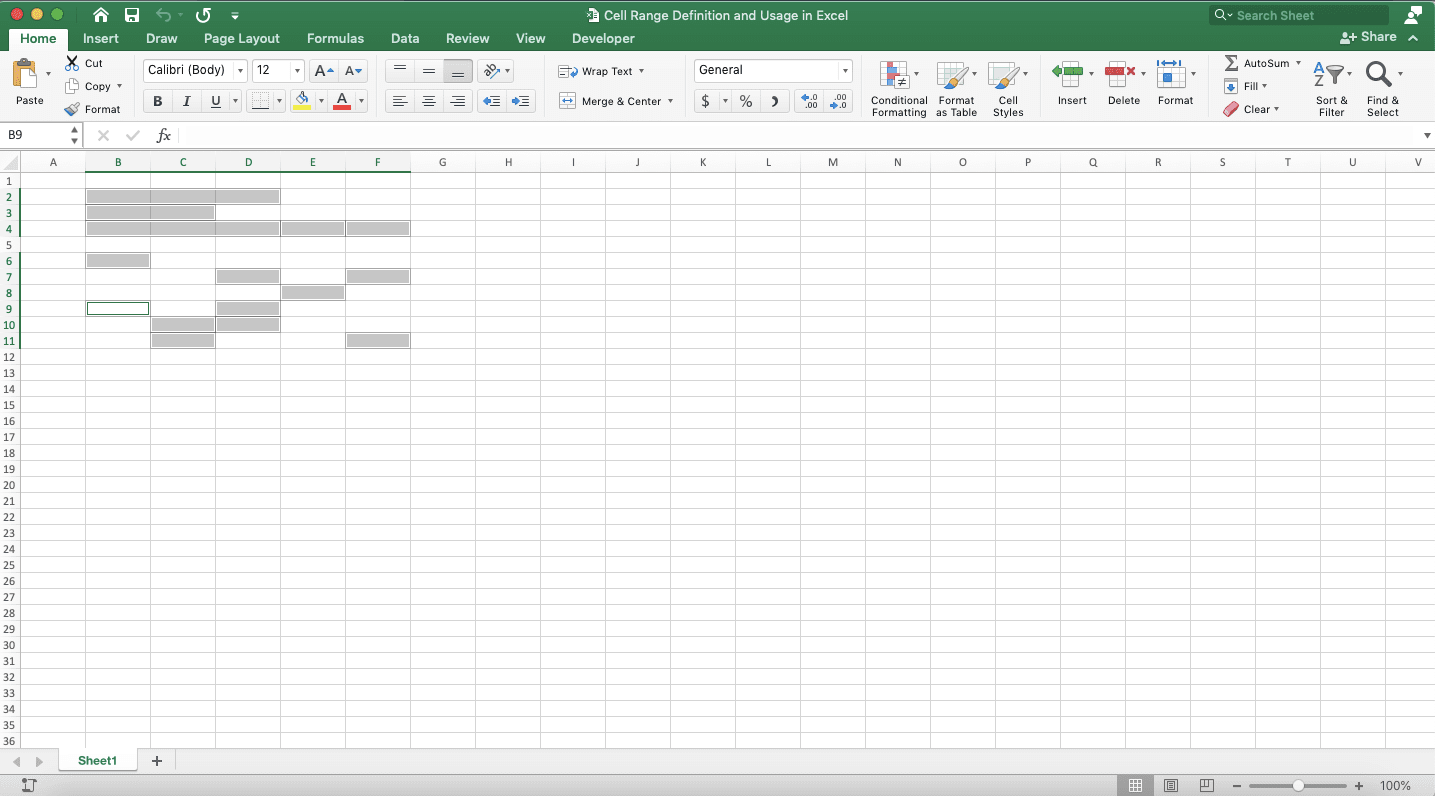
Task: Switch to Normal view in the status bar
Action: [x=1136, y=786]
